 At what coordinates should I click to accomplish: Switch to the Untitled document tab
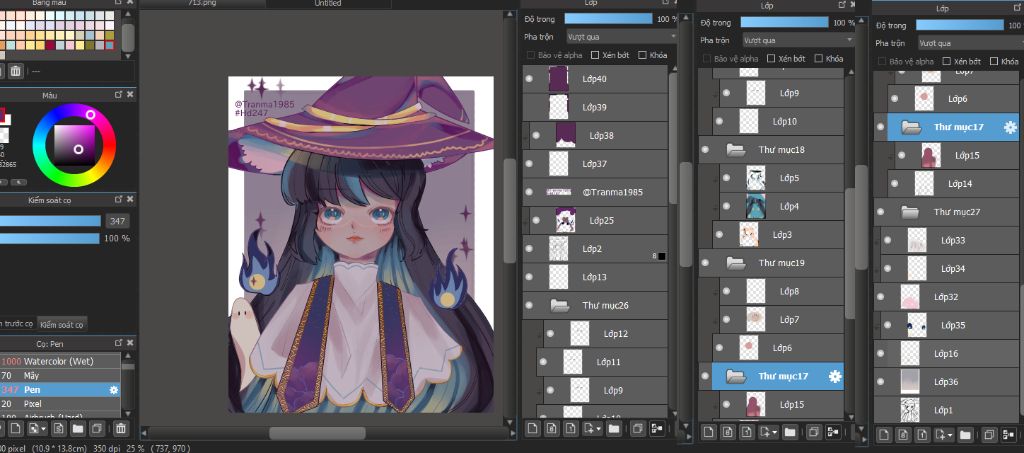(x=327, y=3)
